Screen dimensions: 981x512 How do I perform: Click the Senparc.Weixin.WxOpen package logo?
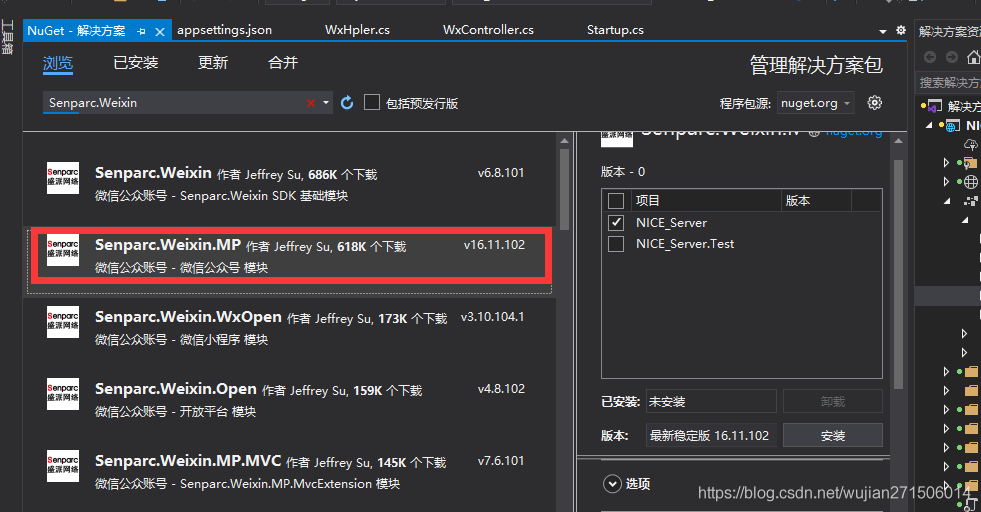point(63,322)
